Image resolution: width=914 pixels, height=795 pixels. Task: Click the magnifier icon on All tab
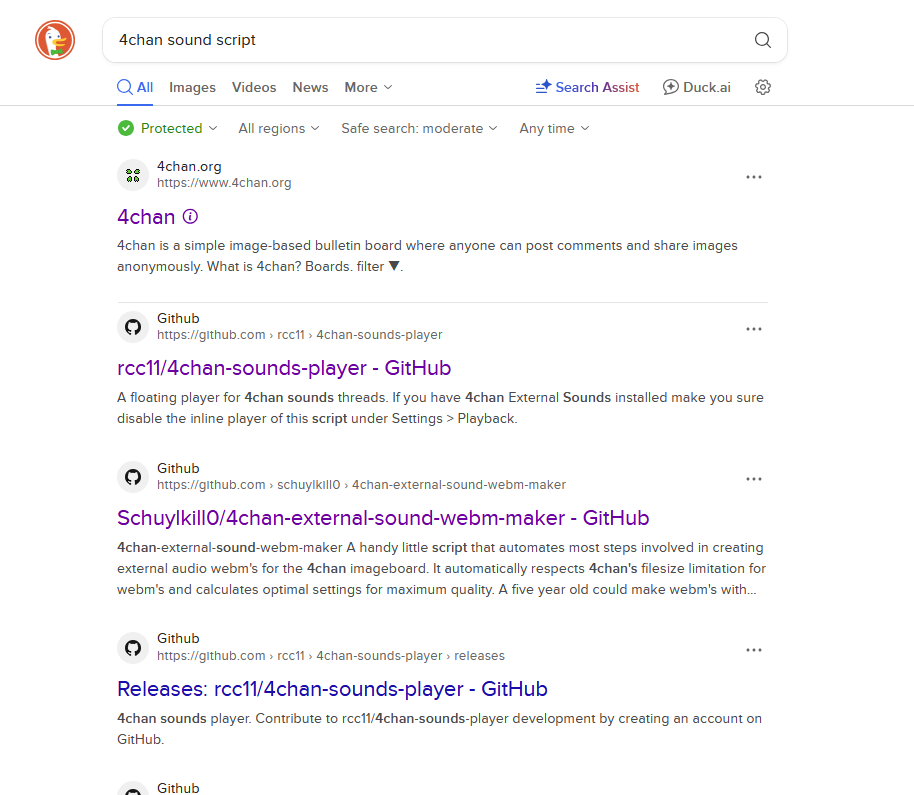tap(125, 87)
